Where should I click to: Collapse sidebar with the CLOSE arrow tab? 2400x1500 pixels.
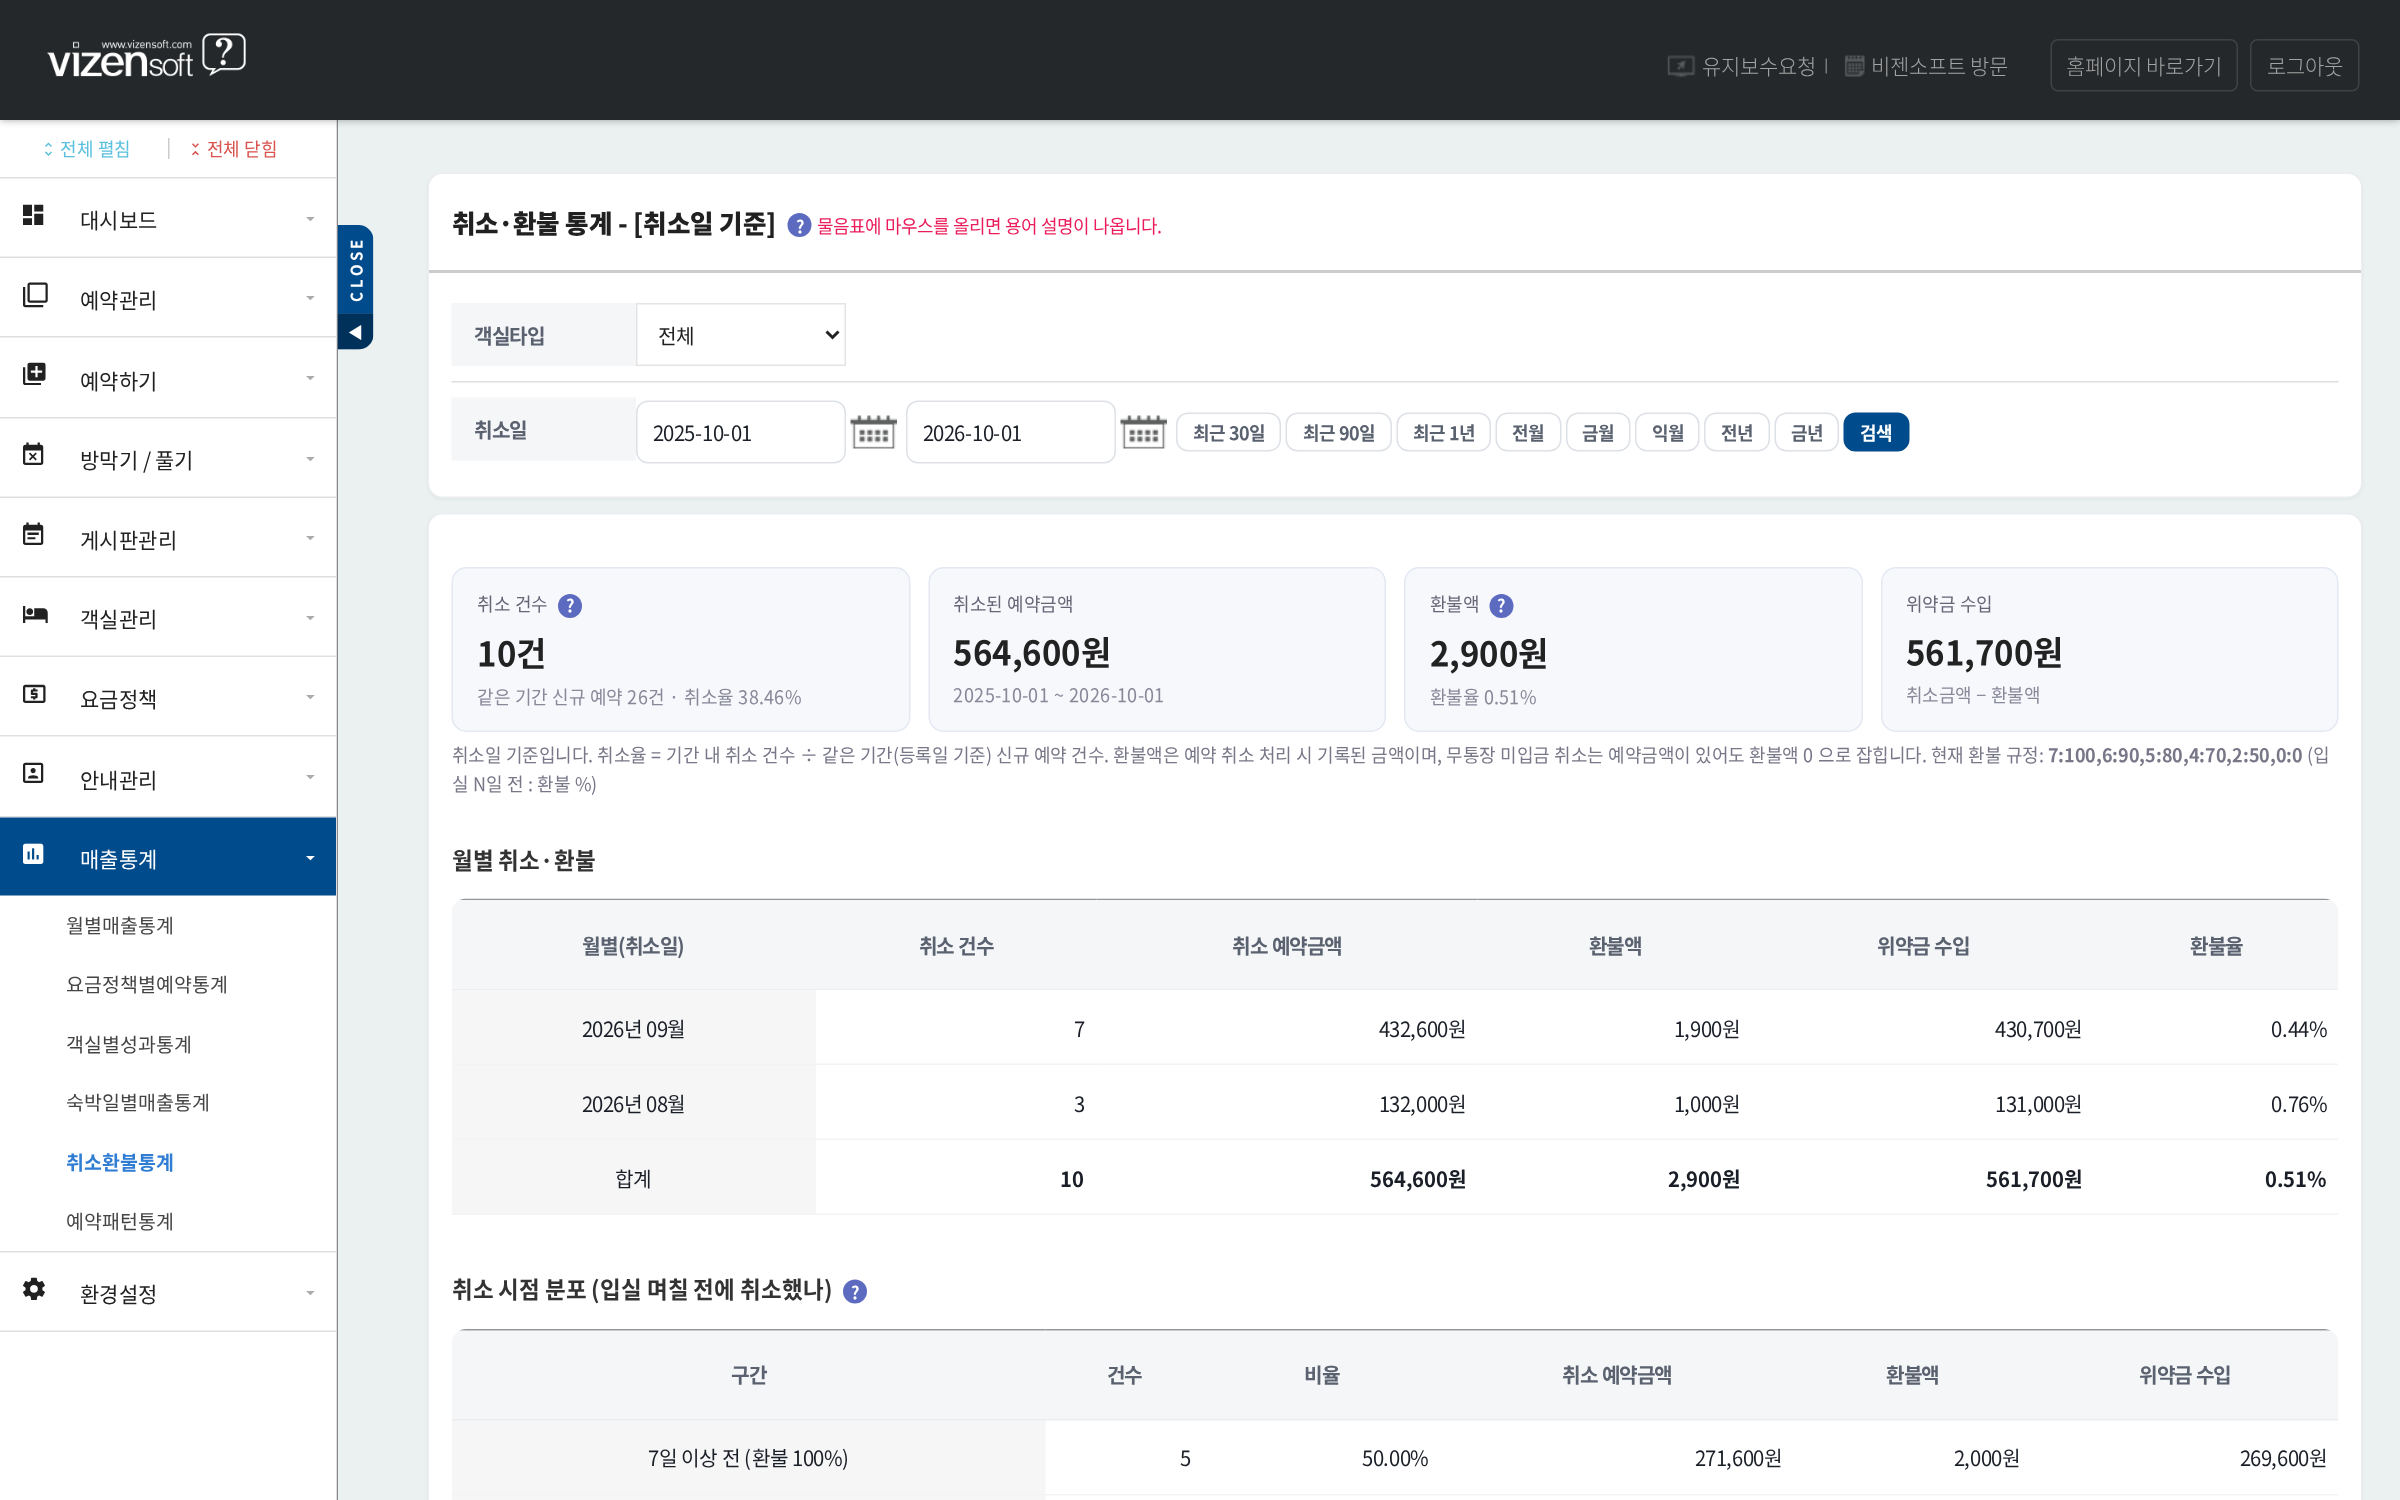[356, 287]
